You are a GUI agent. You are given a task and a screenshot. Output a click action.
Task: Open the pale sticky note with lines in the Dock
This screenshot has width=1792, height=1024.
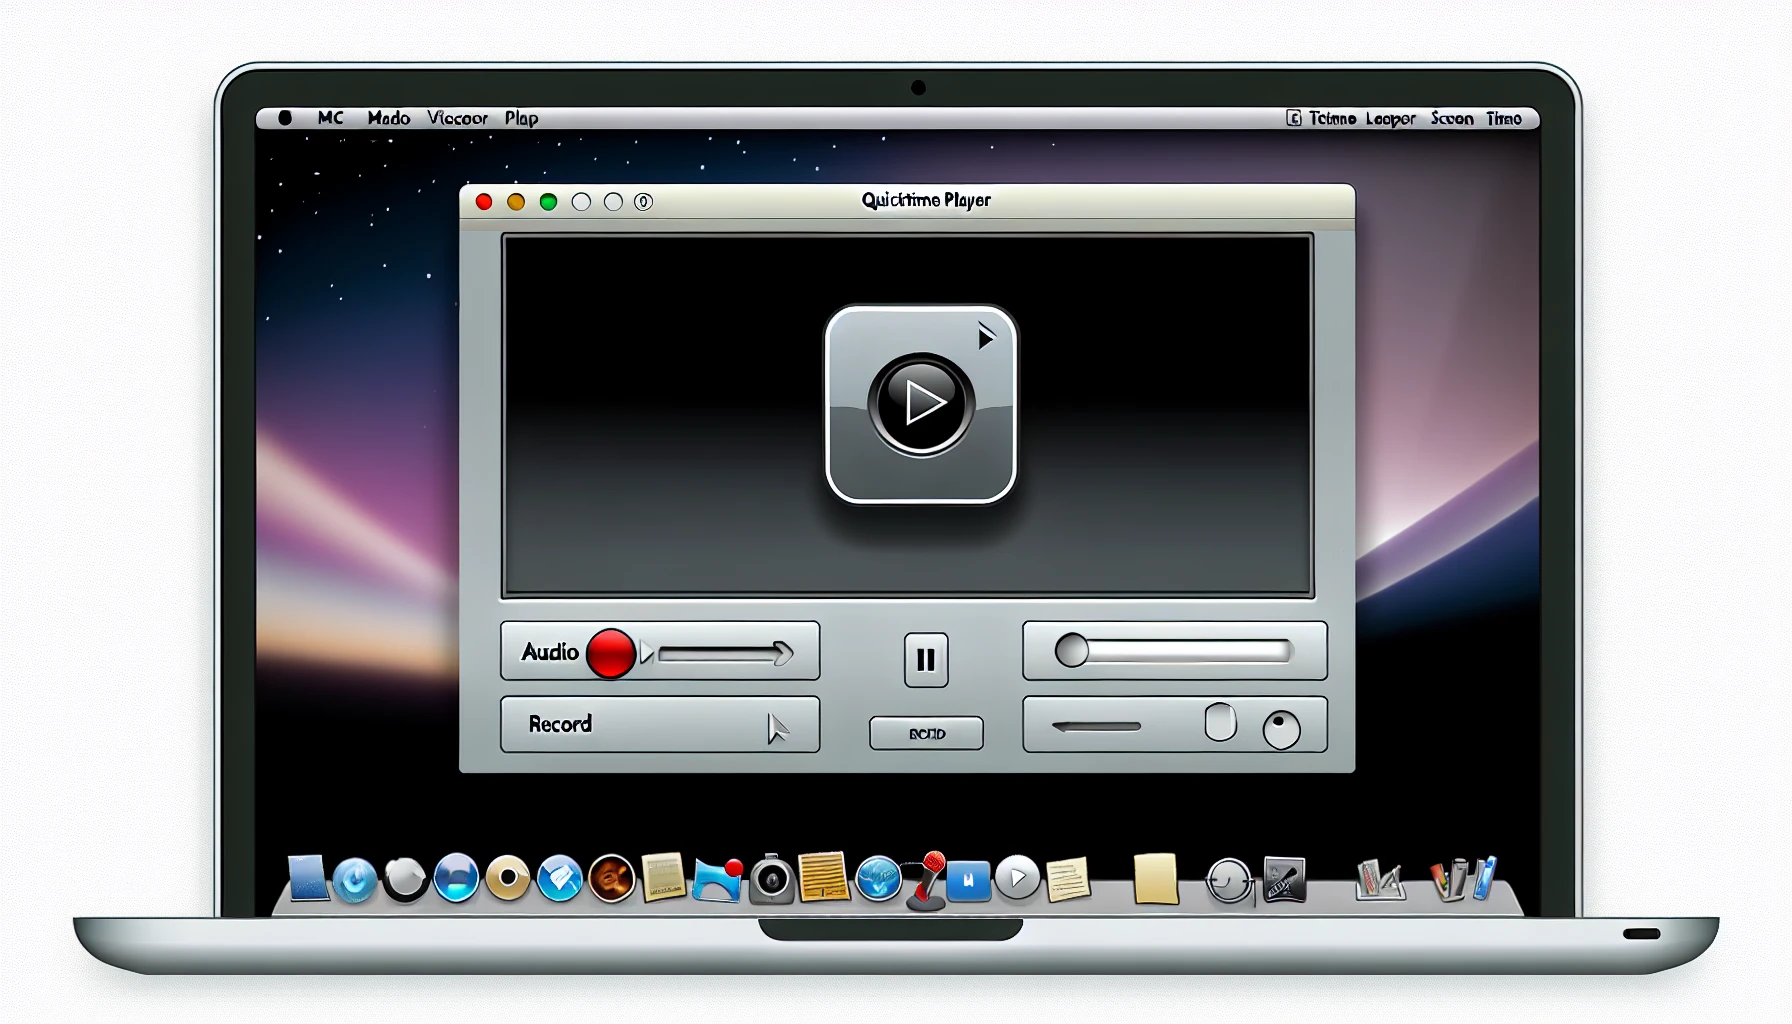(1068, 880)
